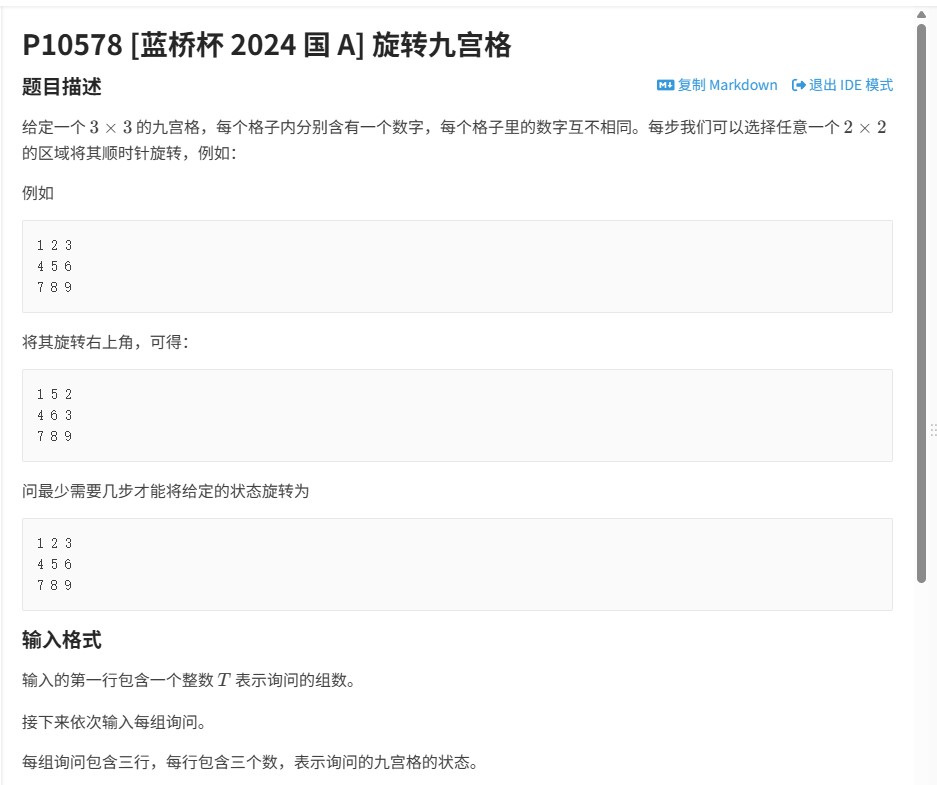Click the 输入格式 heading

62,640
